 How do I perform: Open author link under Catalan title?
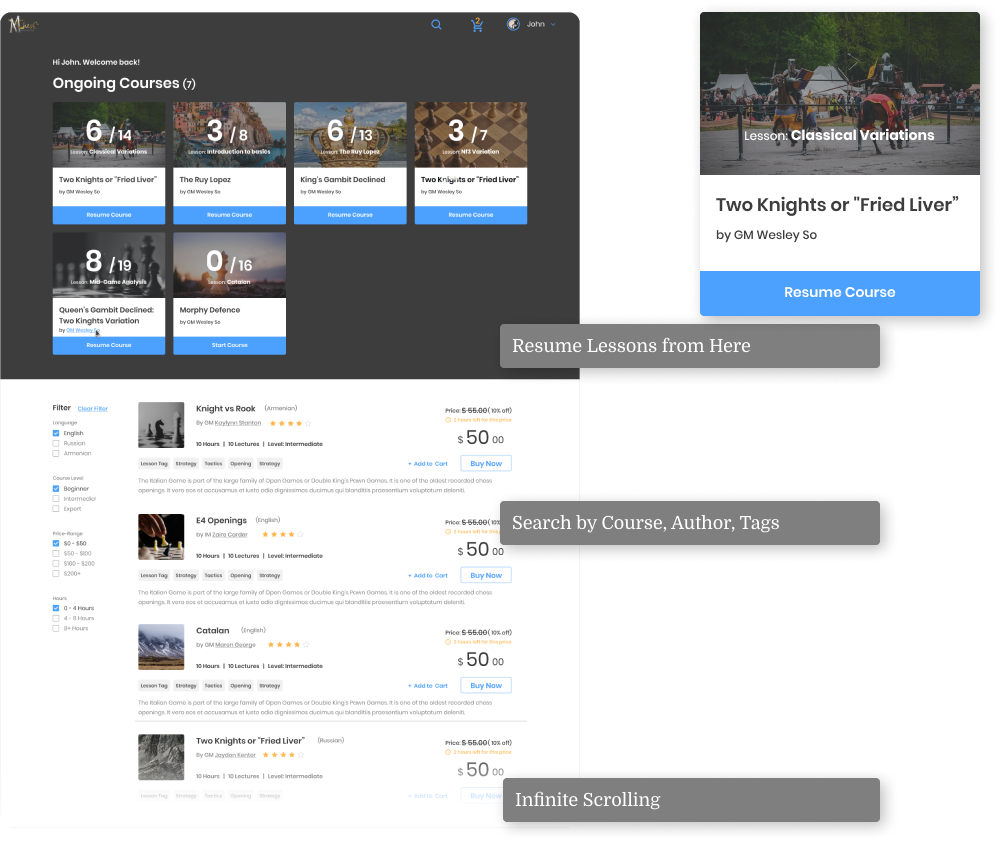pos(235,645)
